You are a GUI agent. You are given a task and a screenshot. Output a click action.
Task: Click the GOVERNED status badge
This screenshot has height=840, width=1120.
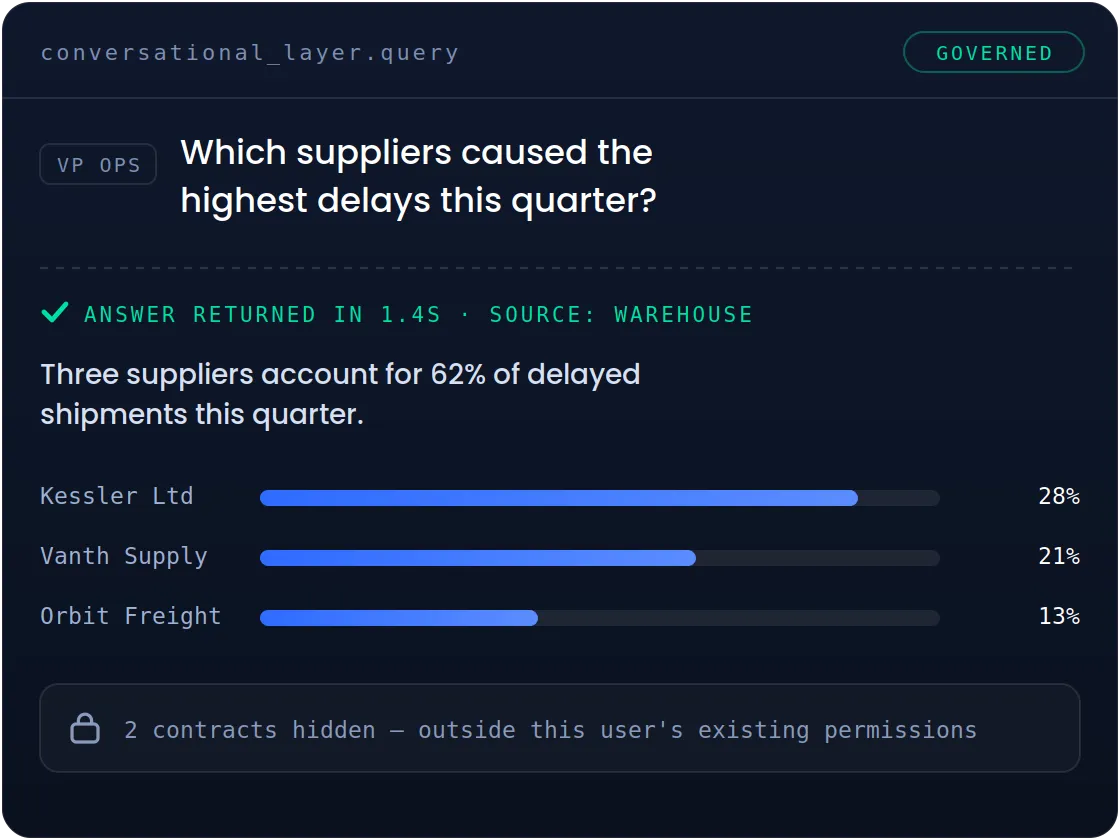click(994, 52)
